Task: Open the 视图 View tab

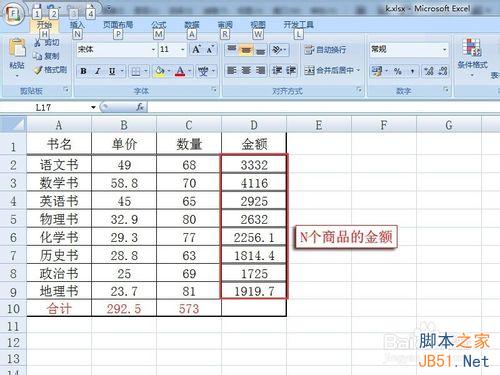Action: click(258, 25)
